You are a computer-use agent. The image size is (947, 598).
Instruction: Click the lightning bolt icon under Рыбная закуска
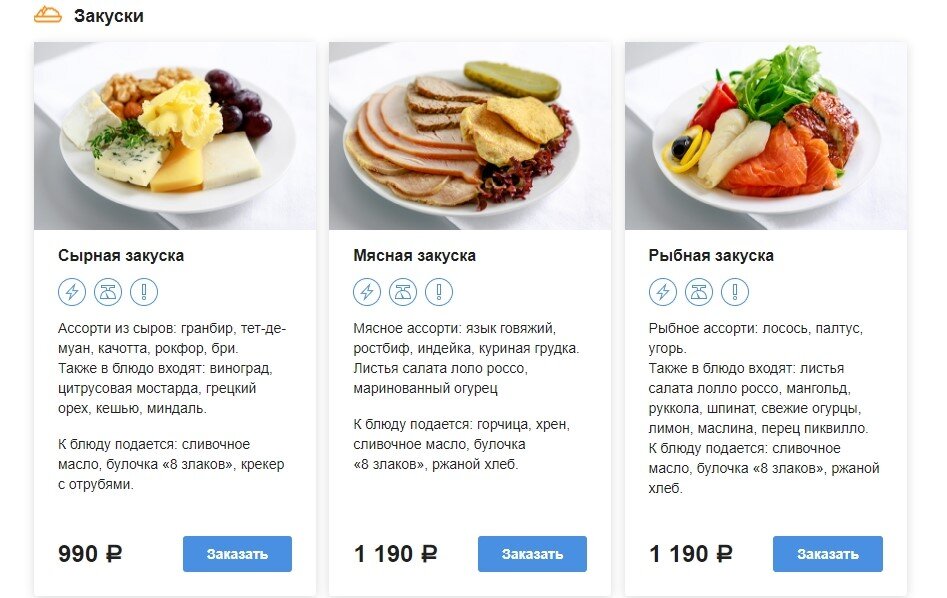pyautogui.click(x=663, y=292)
